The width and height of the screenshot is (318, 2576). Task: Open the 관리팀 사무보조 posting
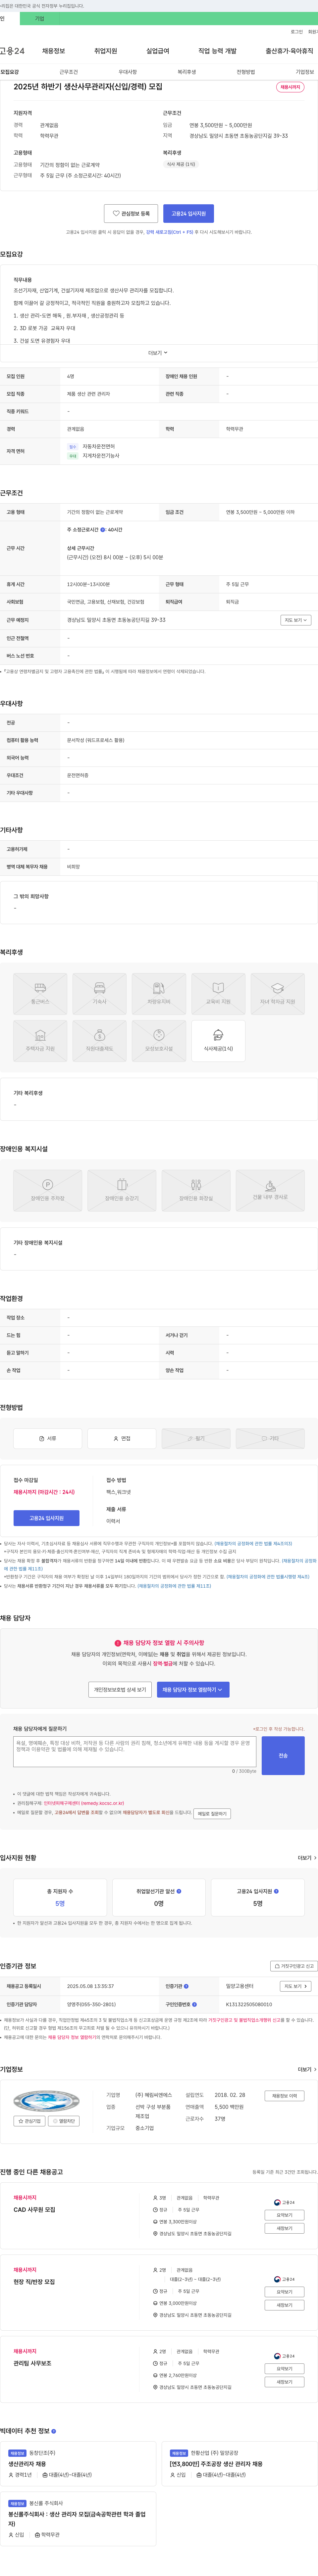point(32,2363)
